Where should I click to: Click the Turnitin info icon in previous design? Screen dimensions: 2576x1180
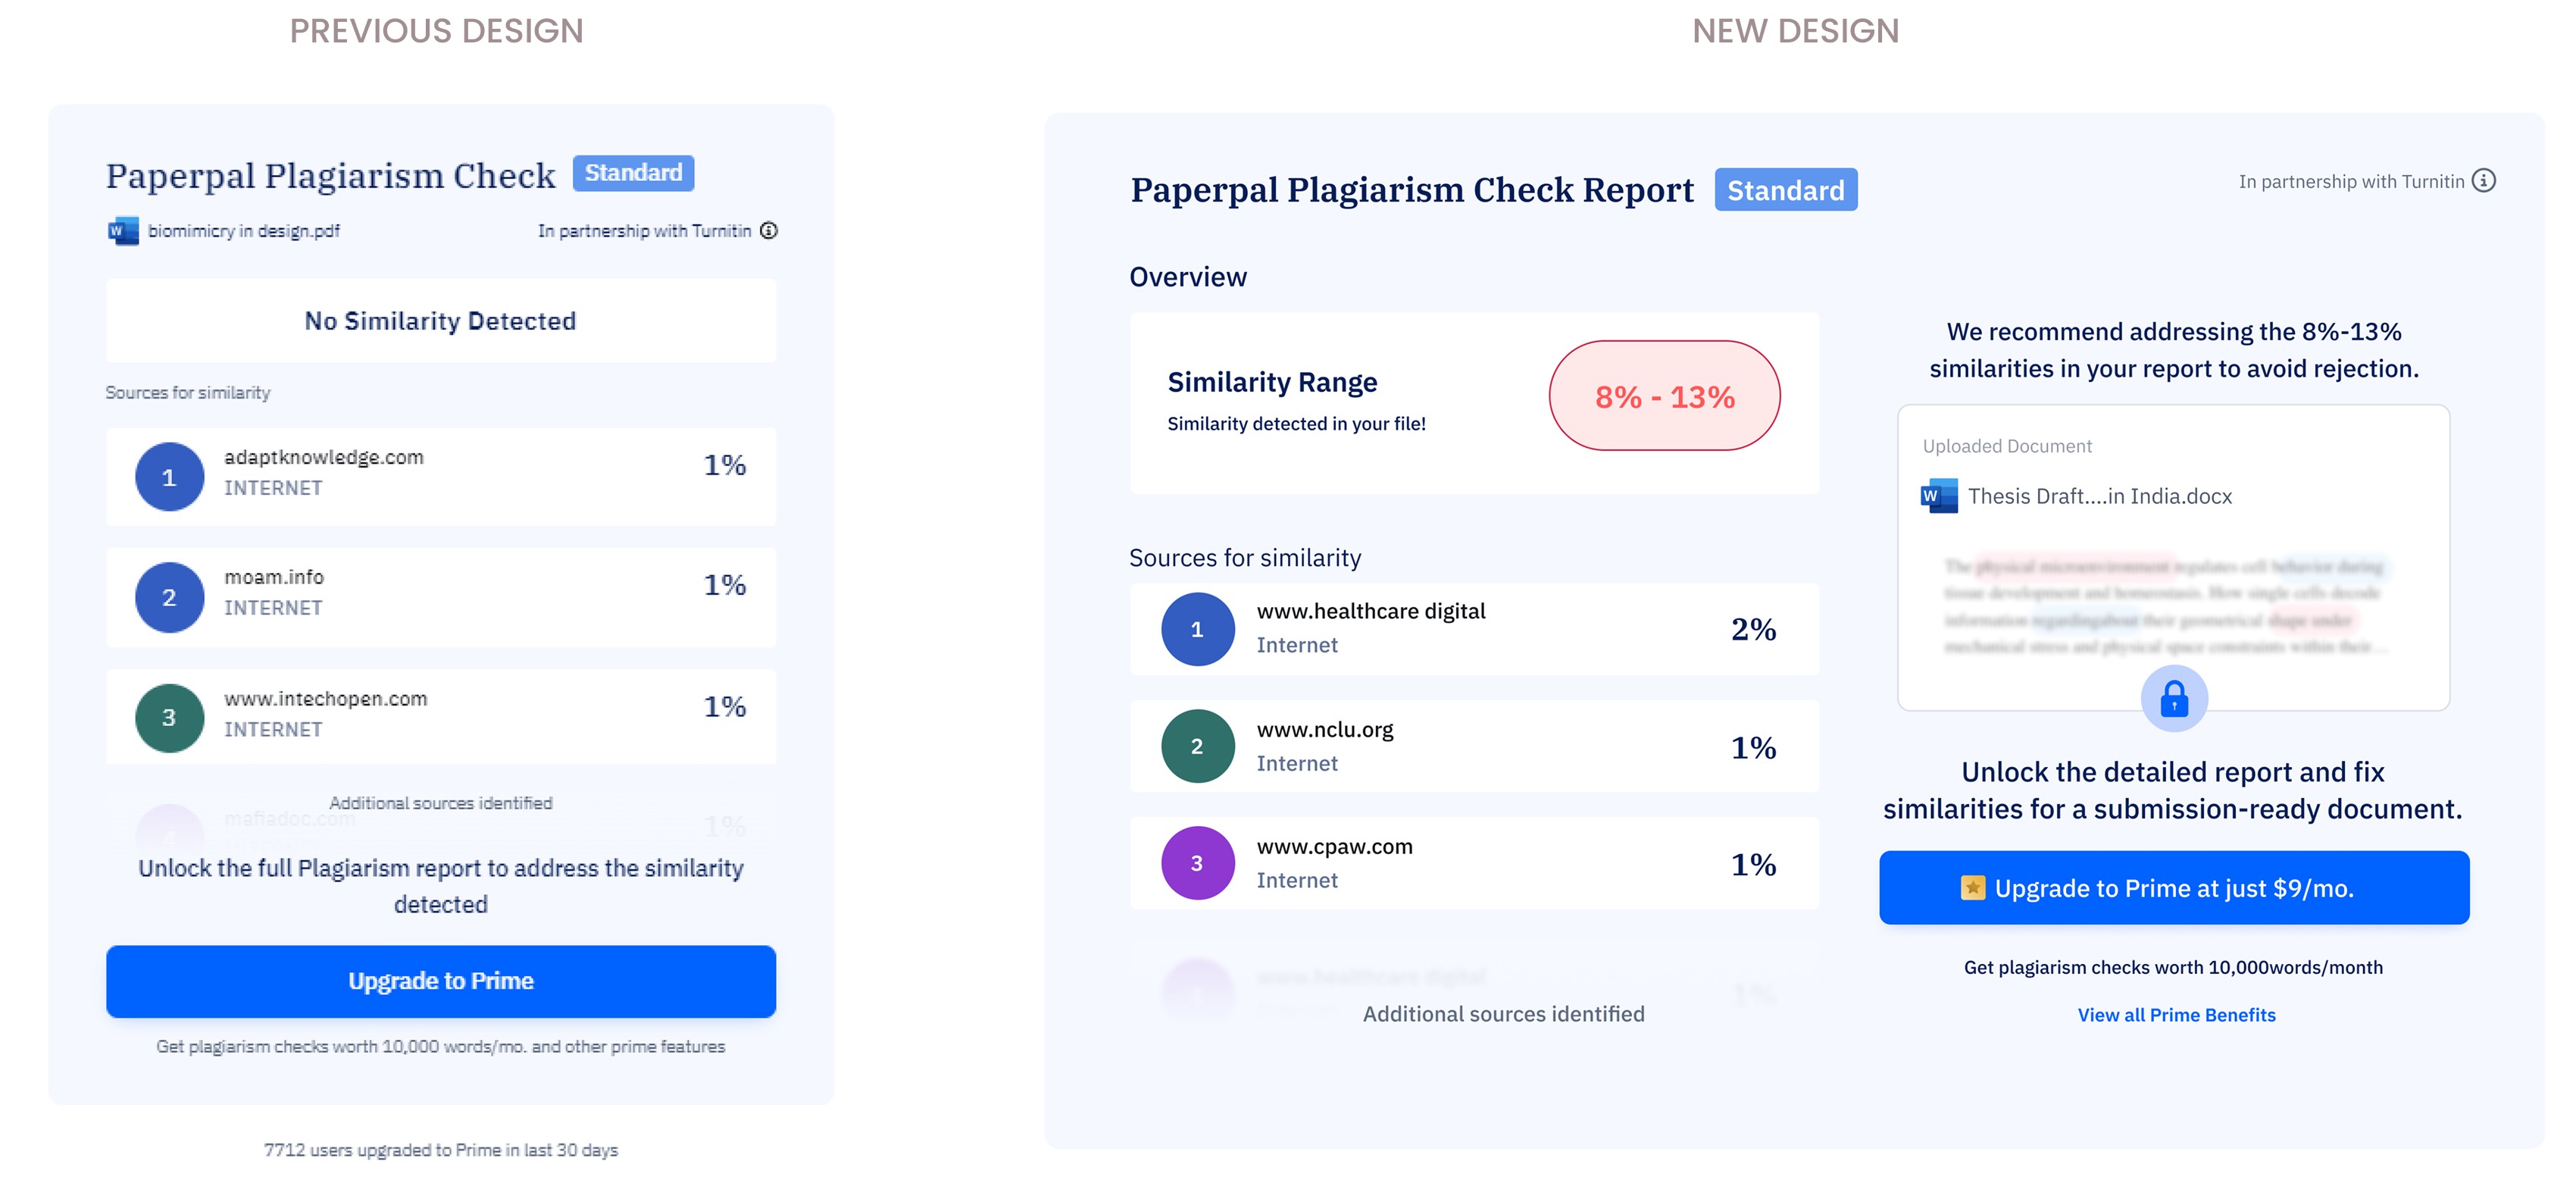(x=768, y=231)
